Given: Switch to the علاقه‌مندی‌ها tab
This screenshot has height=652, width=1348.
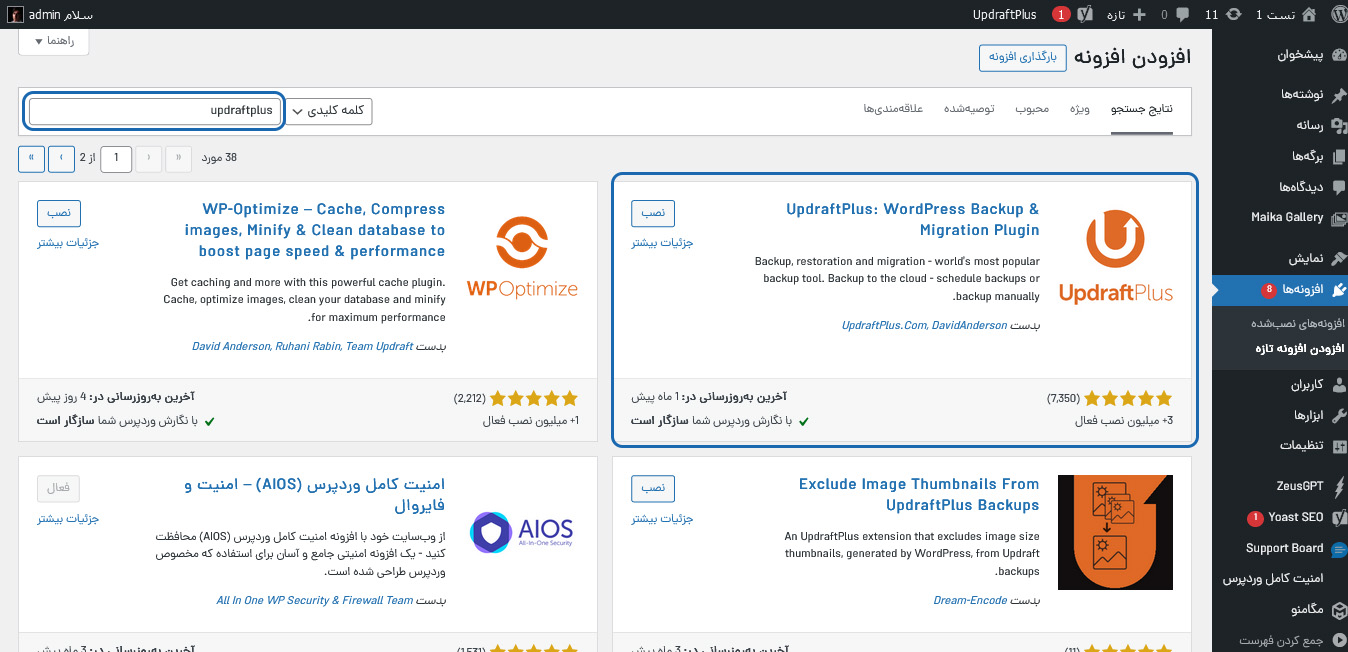Looking at the screenshot, I should 893,108.
